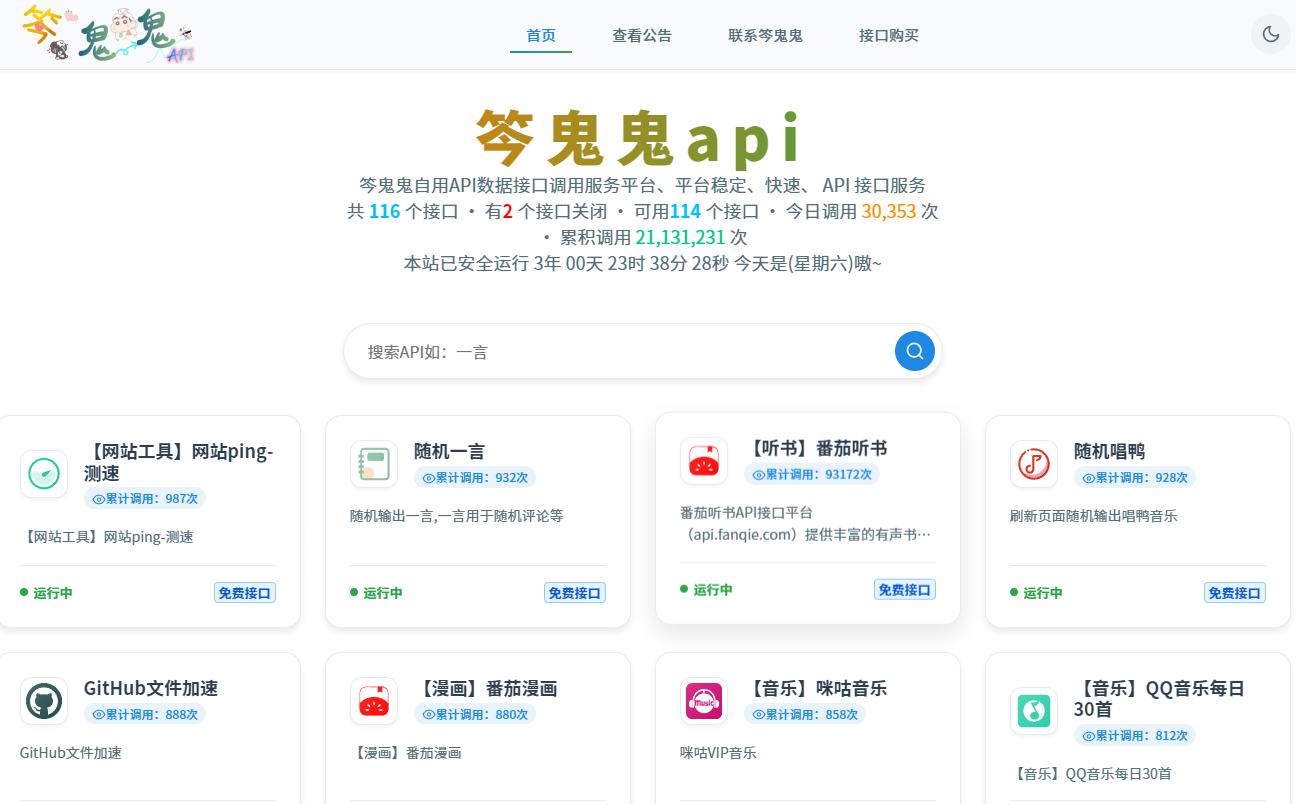
Task: Click description 咪咕VIP音乐
Action: click(x=718, y=753)
